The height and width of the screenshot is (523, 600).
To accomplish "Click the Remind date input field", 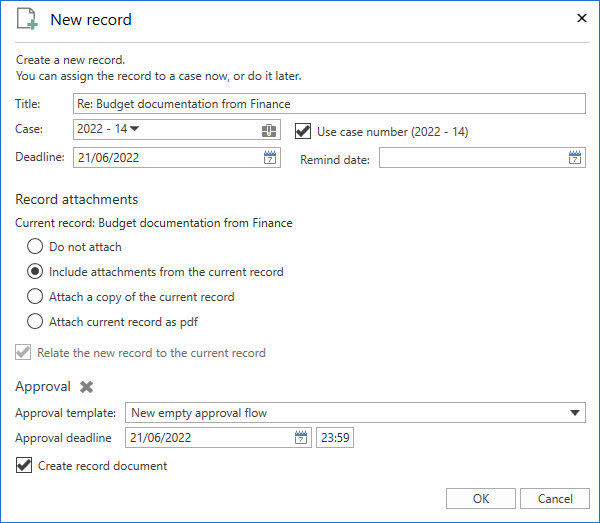I will click(x=470, y=158).
